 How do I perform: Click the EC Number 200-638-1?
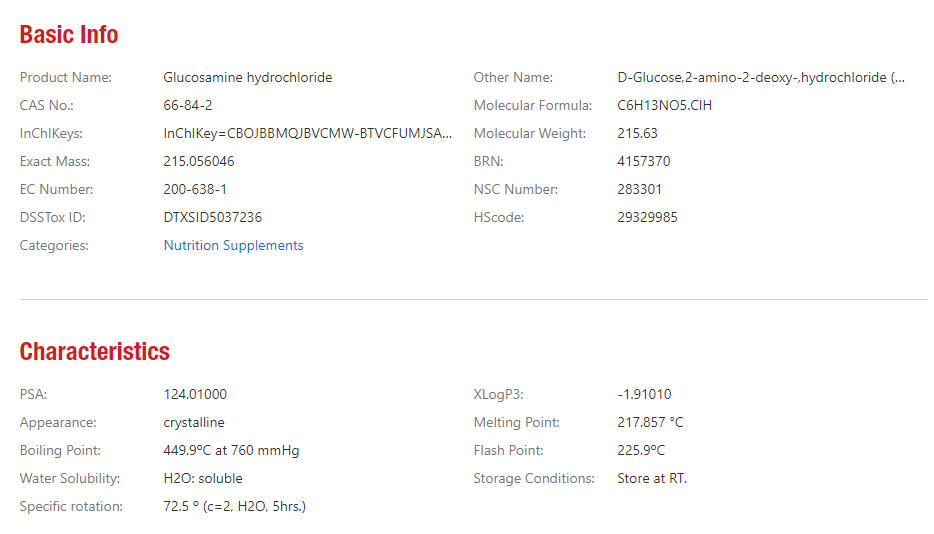(x=195, y=190)
